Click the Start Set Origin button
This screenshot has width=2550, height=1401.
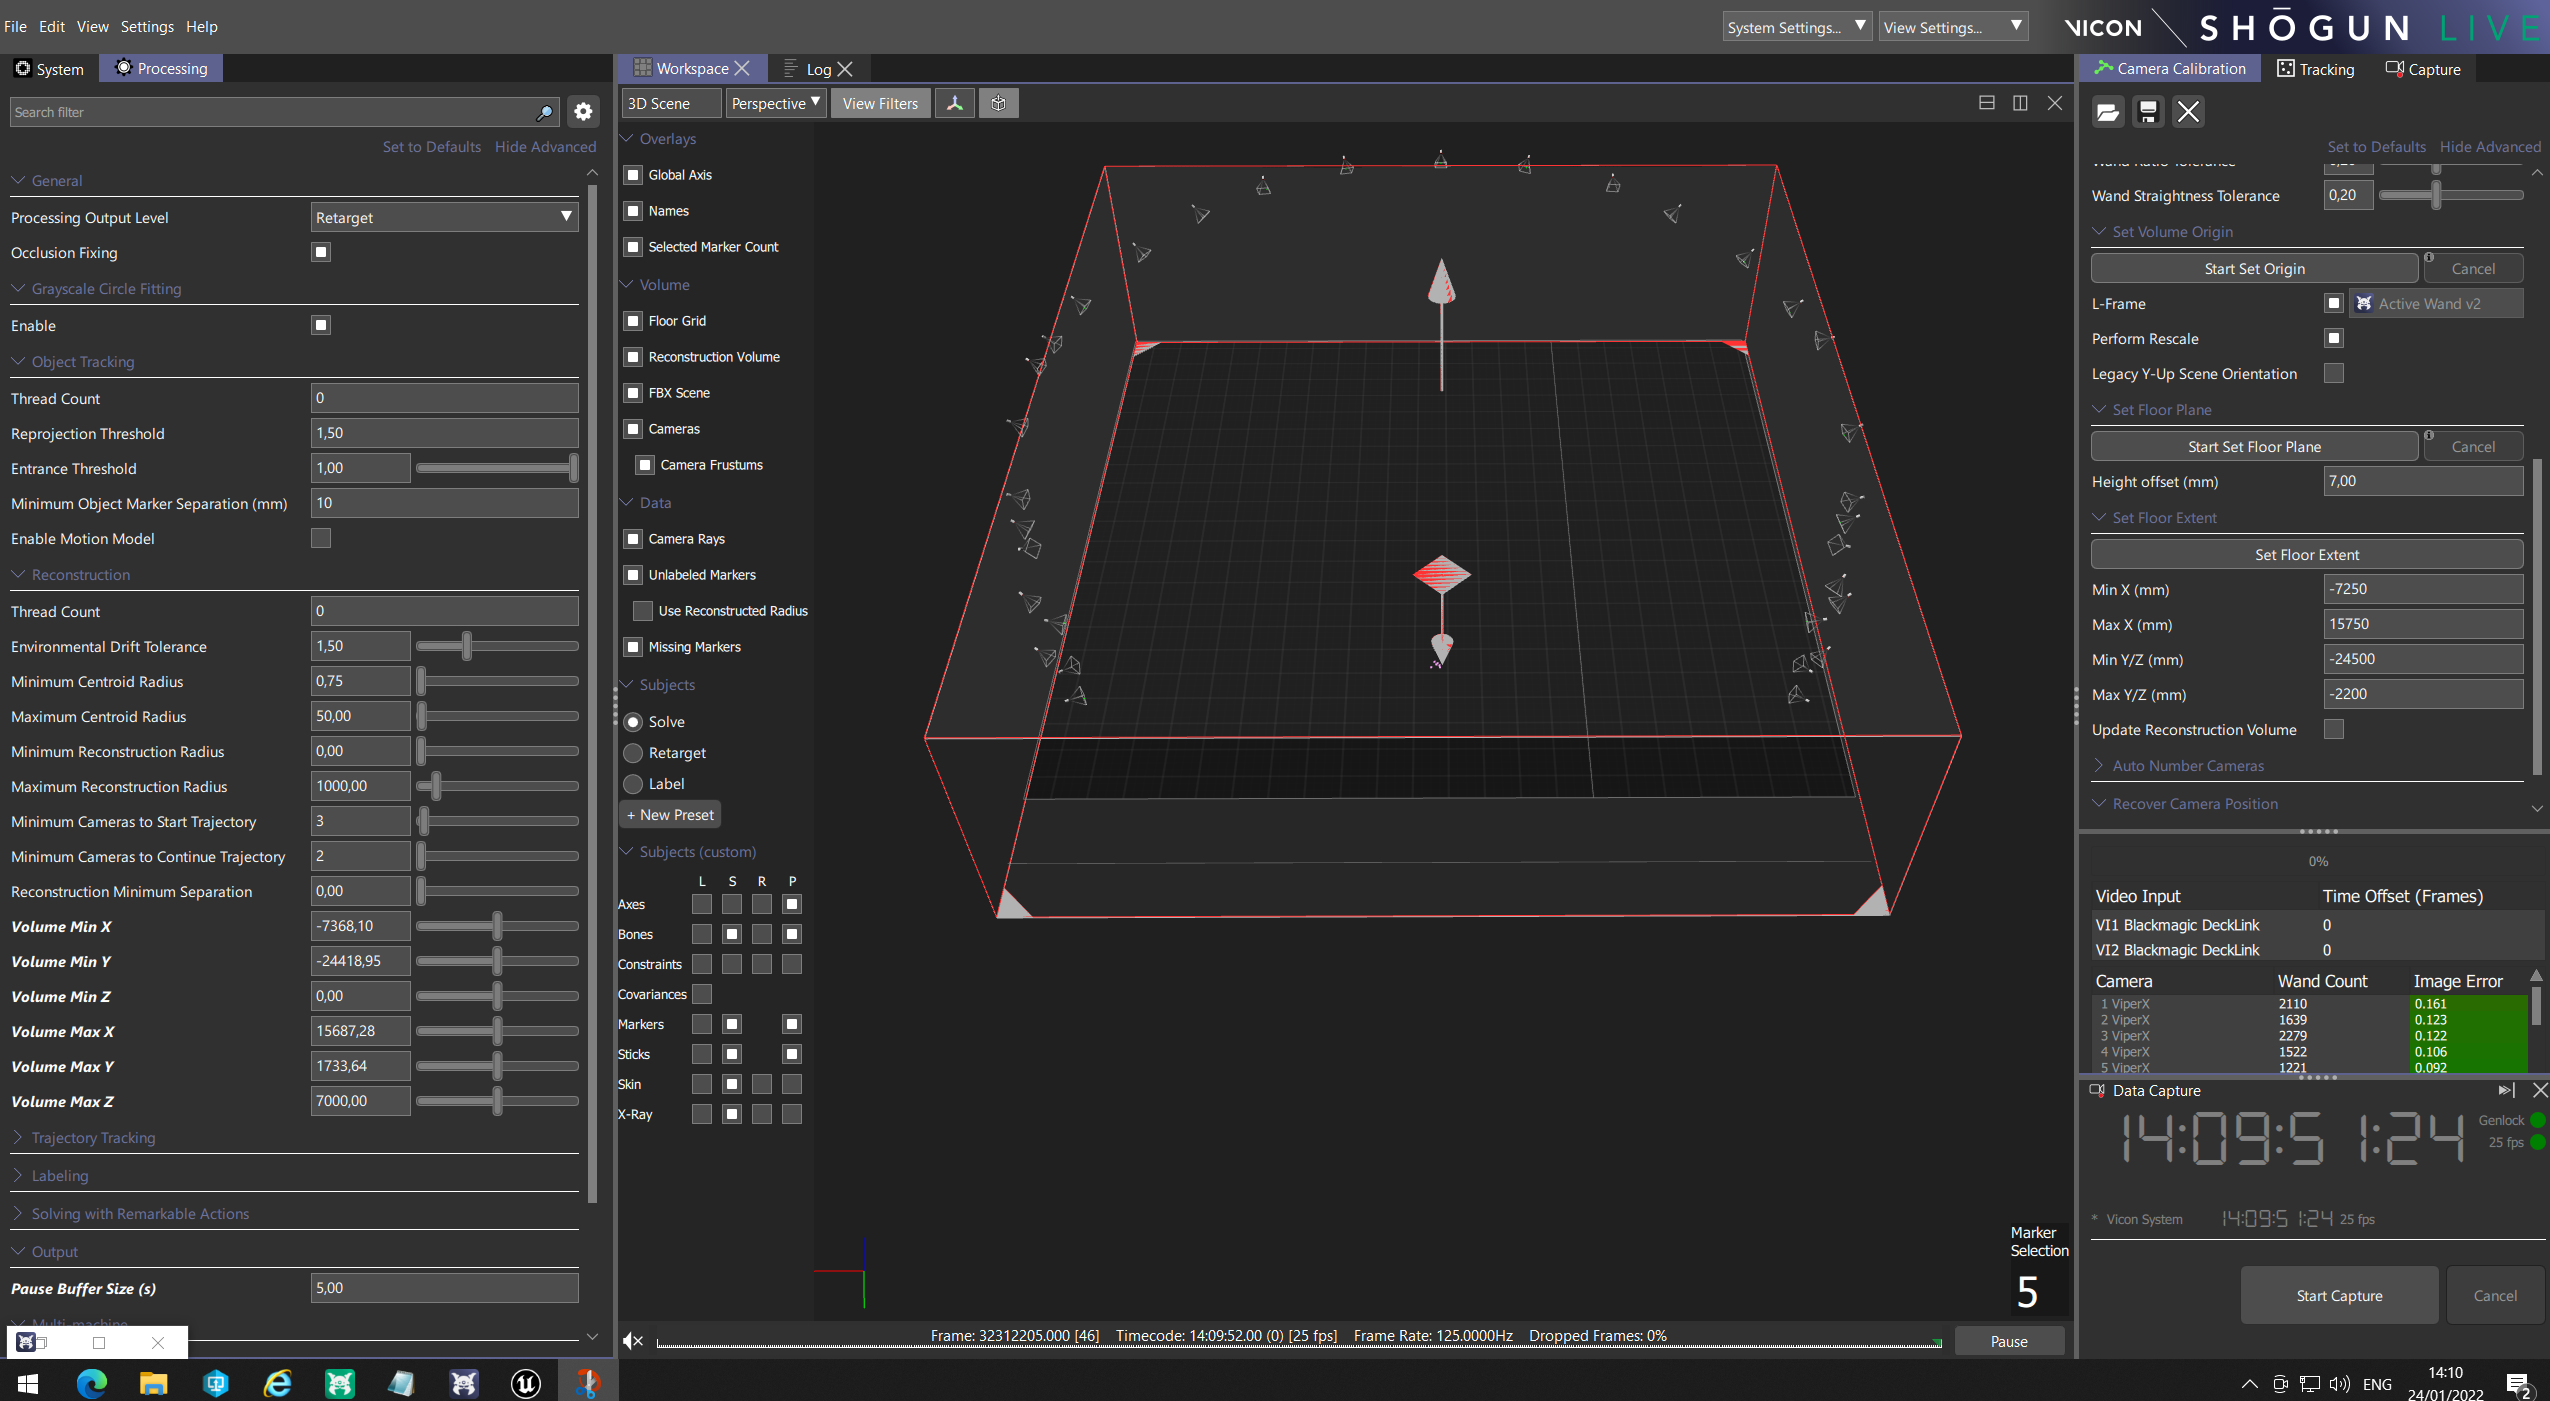tap(2254, 268)
